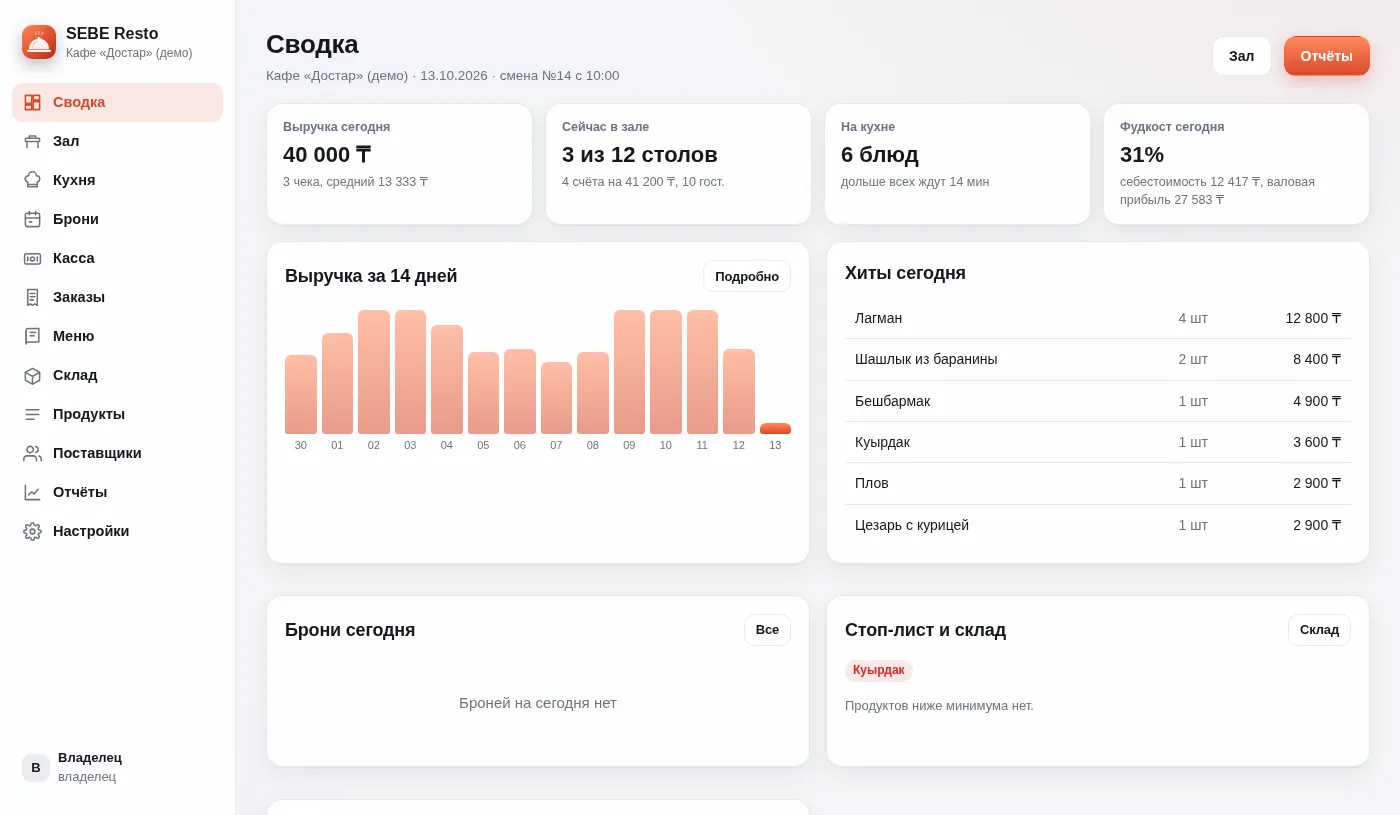
Task: Click the Продукты list icon
Action: pyautogui.click(x=32, y=414)
